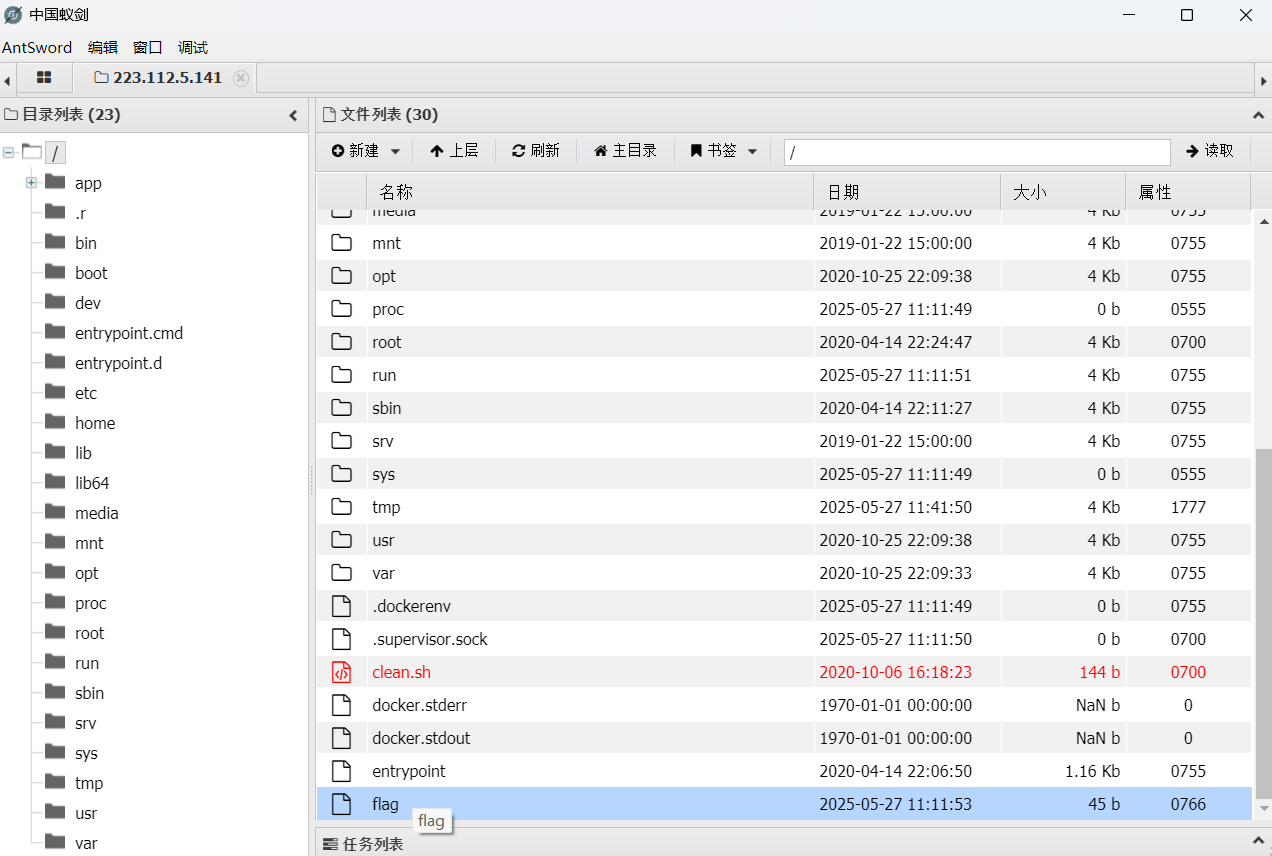Viewport: 1272px width, 856px height.
Task: Expand the app folder in tree
Action: (31, 183)
